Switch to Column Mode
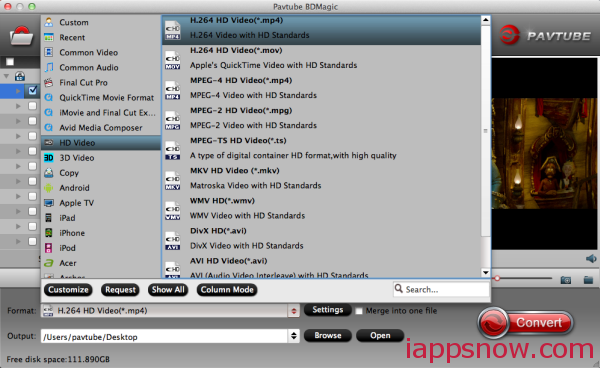This screenshot has width=600, height=368. [227, 290]
